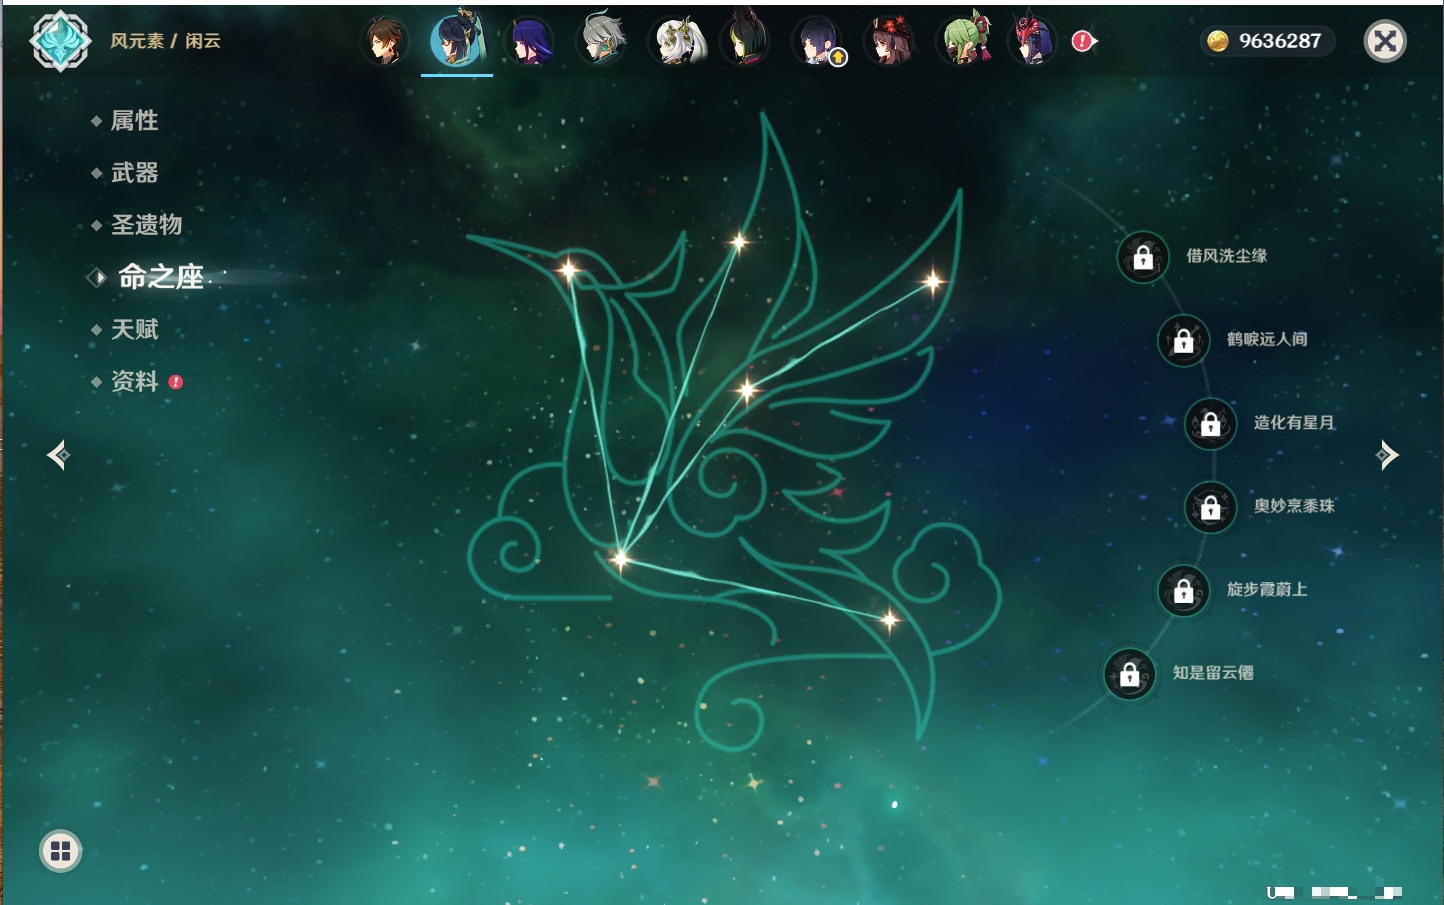Go to the next character with right arrow
1444x905 pixels.
coord(1387,455)
